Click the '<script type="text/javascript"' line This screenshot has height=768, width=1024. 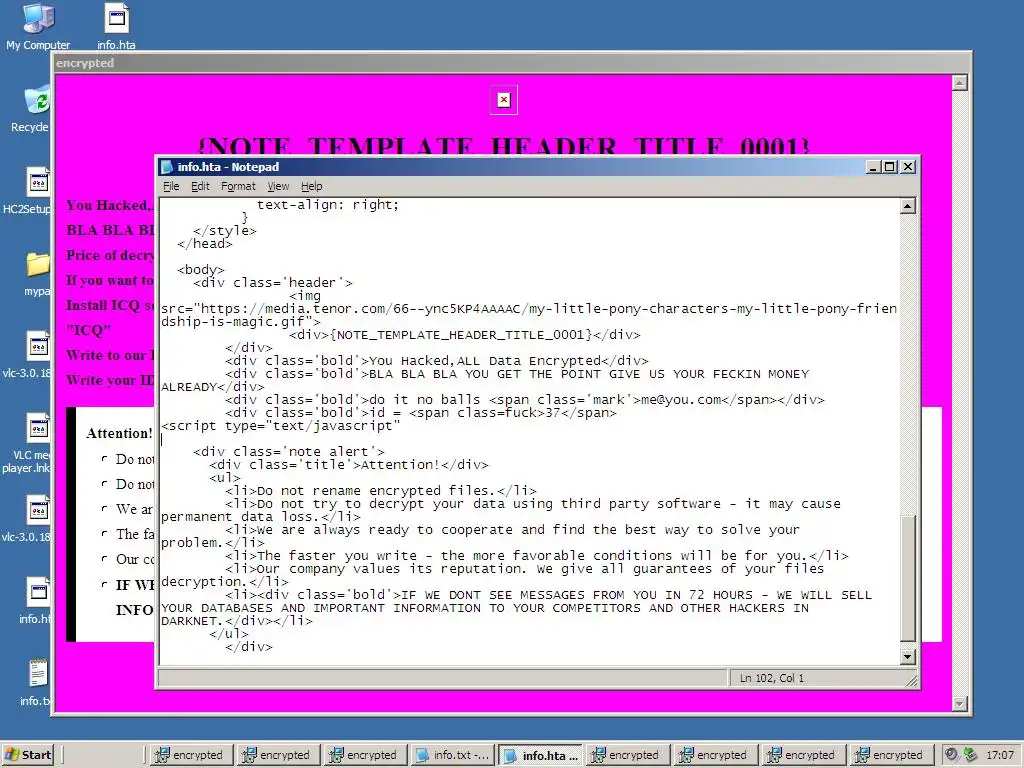pos(281,426)
